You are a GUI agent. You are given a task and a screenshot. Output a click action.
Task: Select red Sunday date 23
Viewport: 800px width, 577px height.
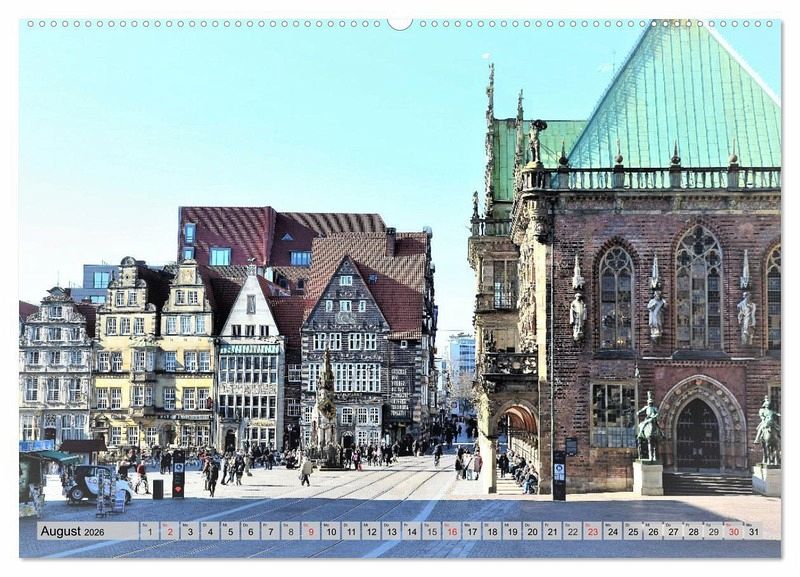pos(592,532)
